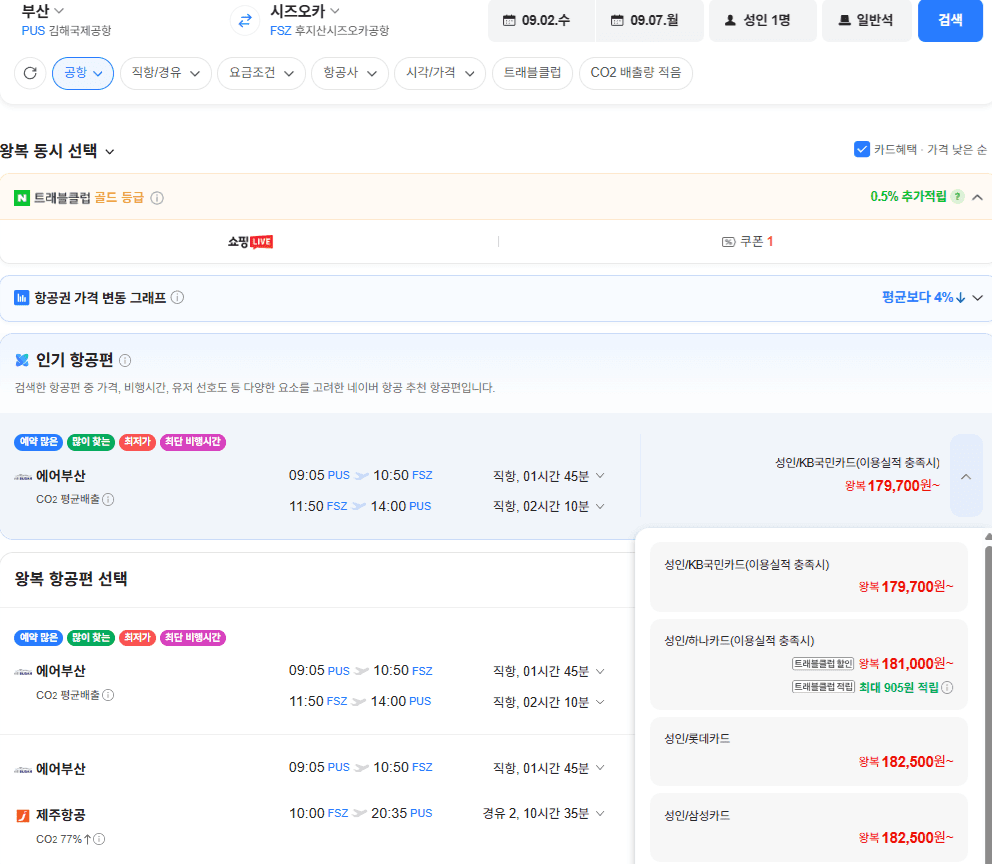Image resolution: width=992 pixels, height=864 pixels.
Task: Select KB국민카드 179,700원 fare option
Action: (809, 577)
